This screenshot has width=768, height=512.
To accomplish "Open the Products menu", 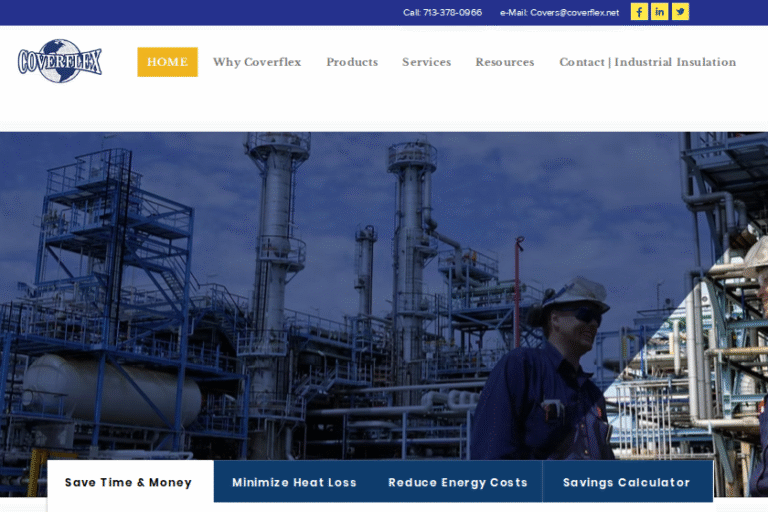I will (x=352, y=62).
